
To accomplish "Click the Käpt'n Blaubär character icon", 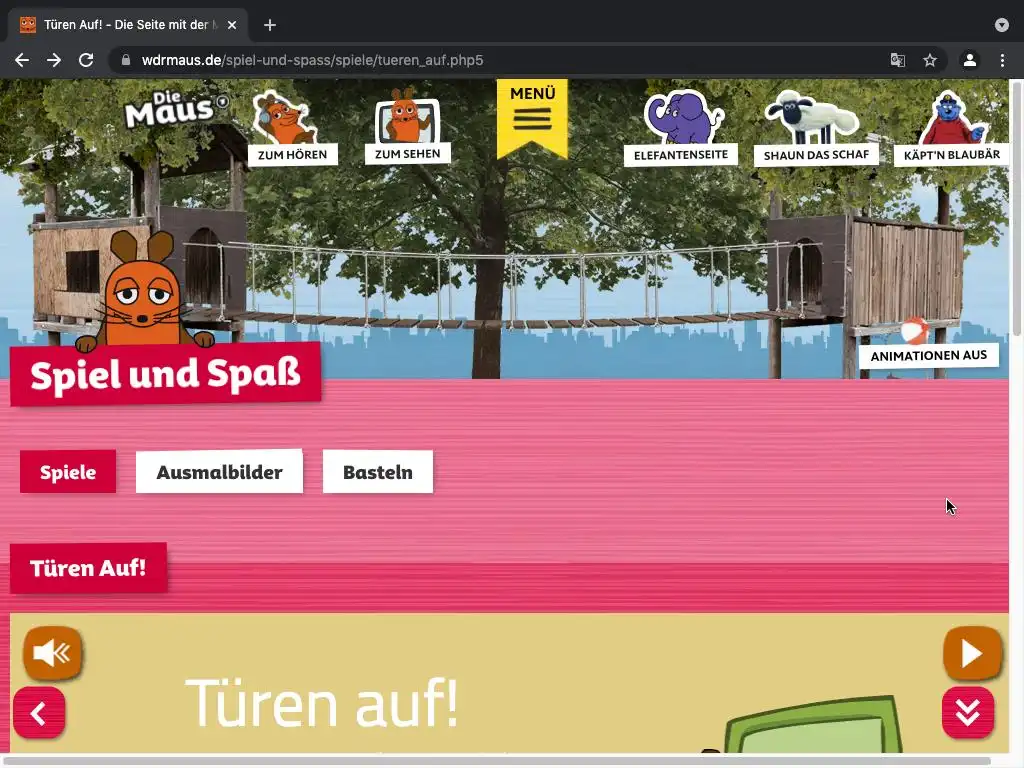I will (951, 119).
